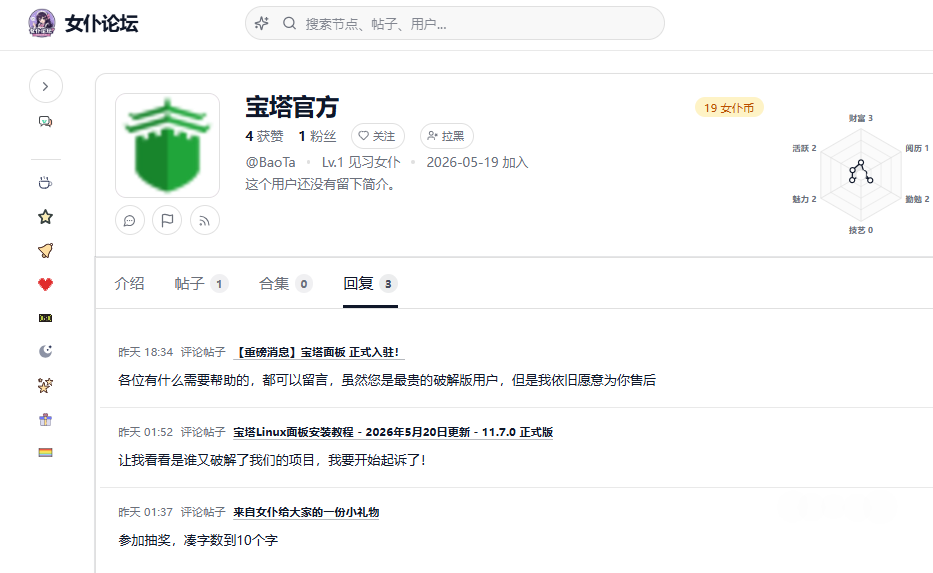Click the 阅历 1 radar label
This screenshot has width=933, height=573.
point(917,148)
